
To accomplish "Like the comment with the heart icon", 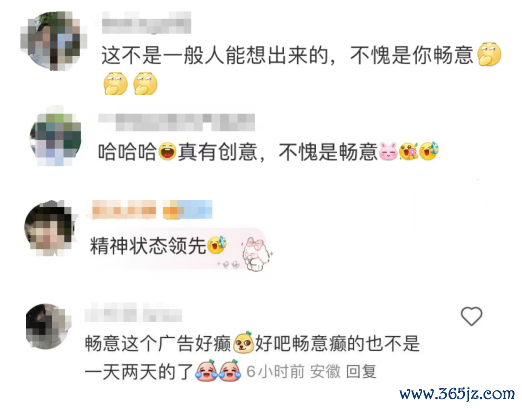I will 471,316.
